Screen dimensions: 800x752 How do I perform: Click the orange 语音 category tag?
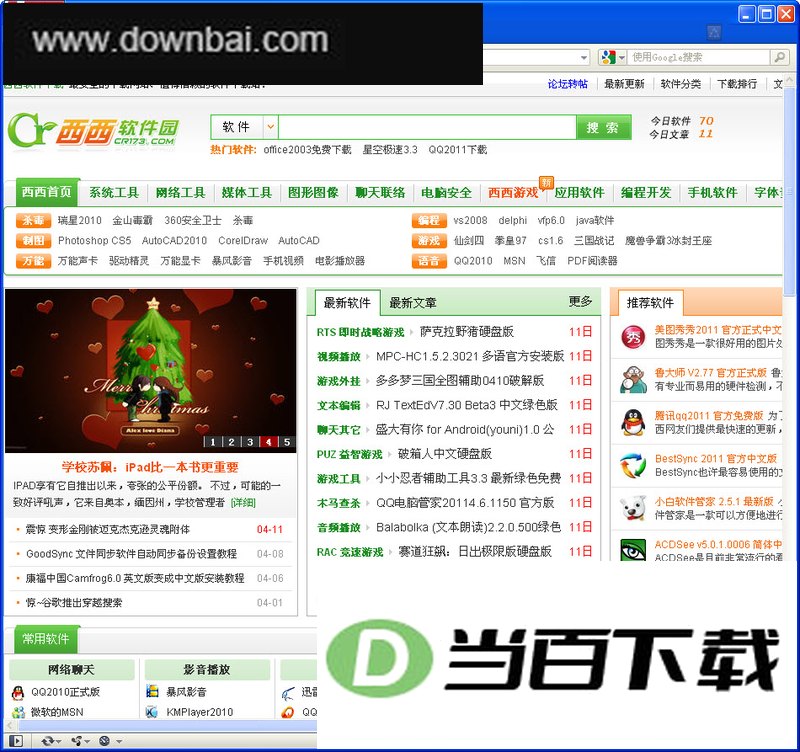(x=429, y=261)
